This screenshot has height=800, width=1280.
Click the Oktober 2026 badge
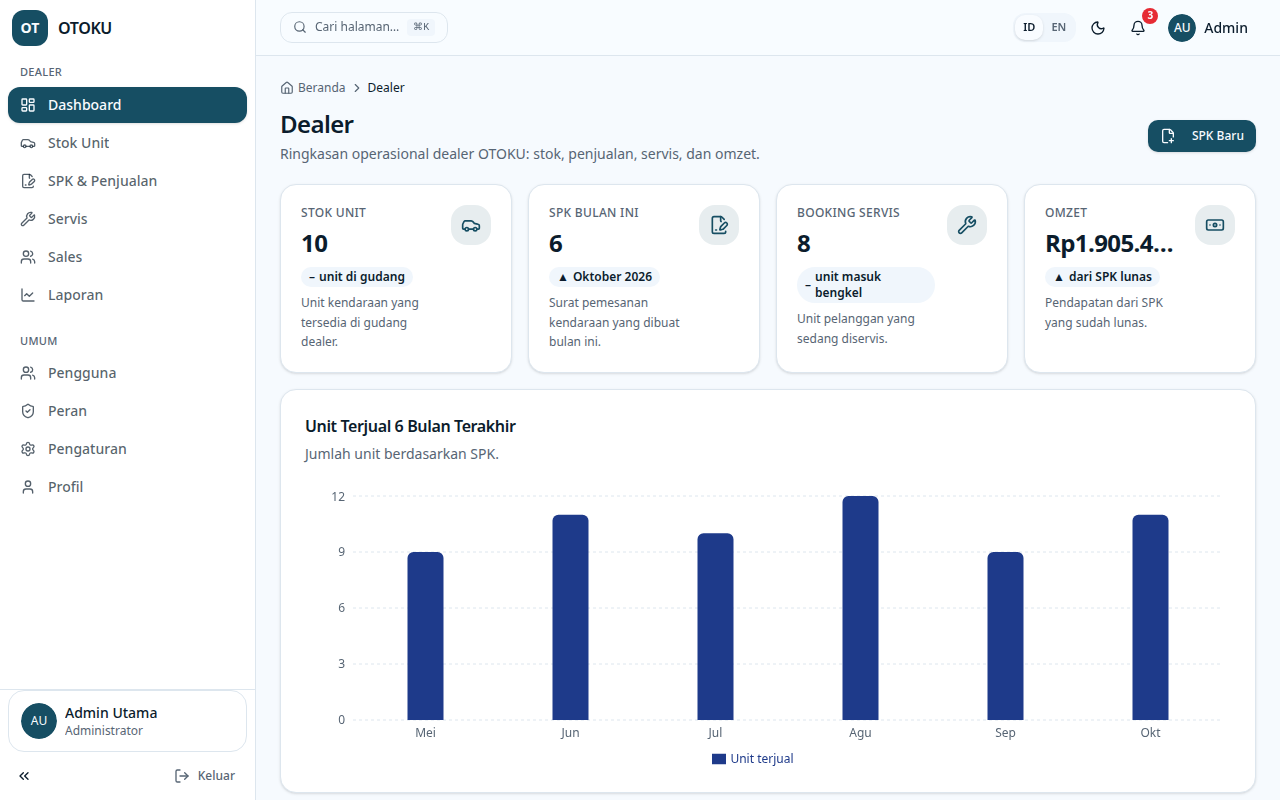pos(604,277)
